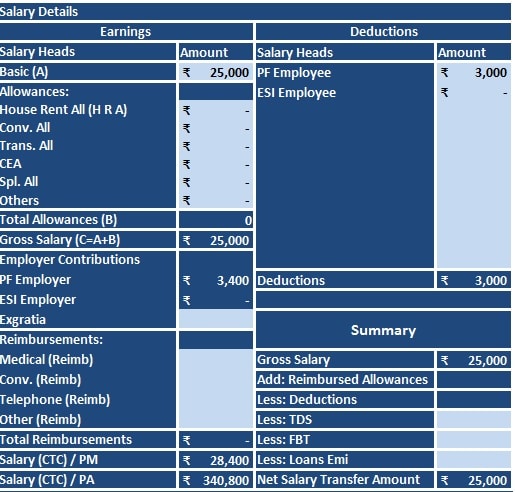Click the Earnings section header
The width and height of the screenshot is (515, 492).
(126, 32)
